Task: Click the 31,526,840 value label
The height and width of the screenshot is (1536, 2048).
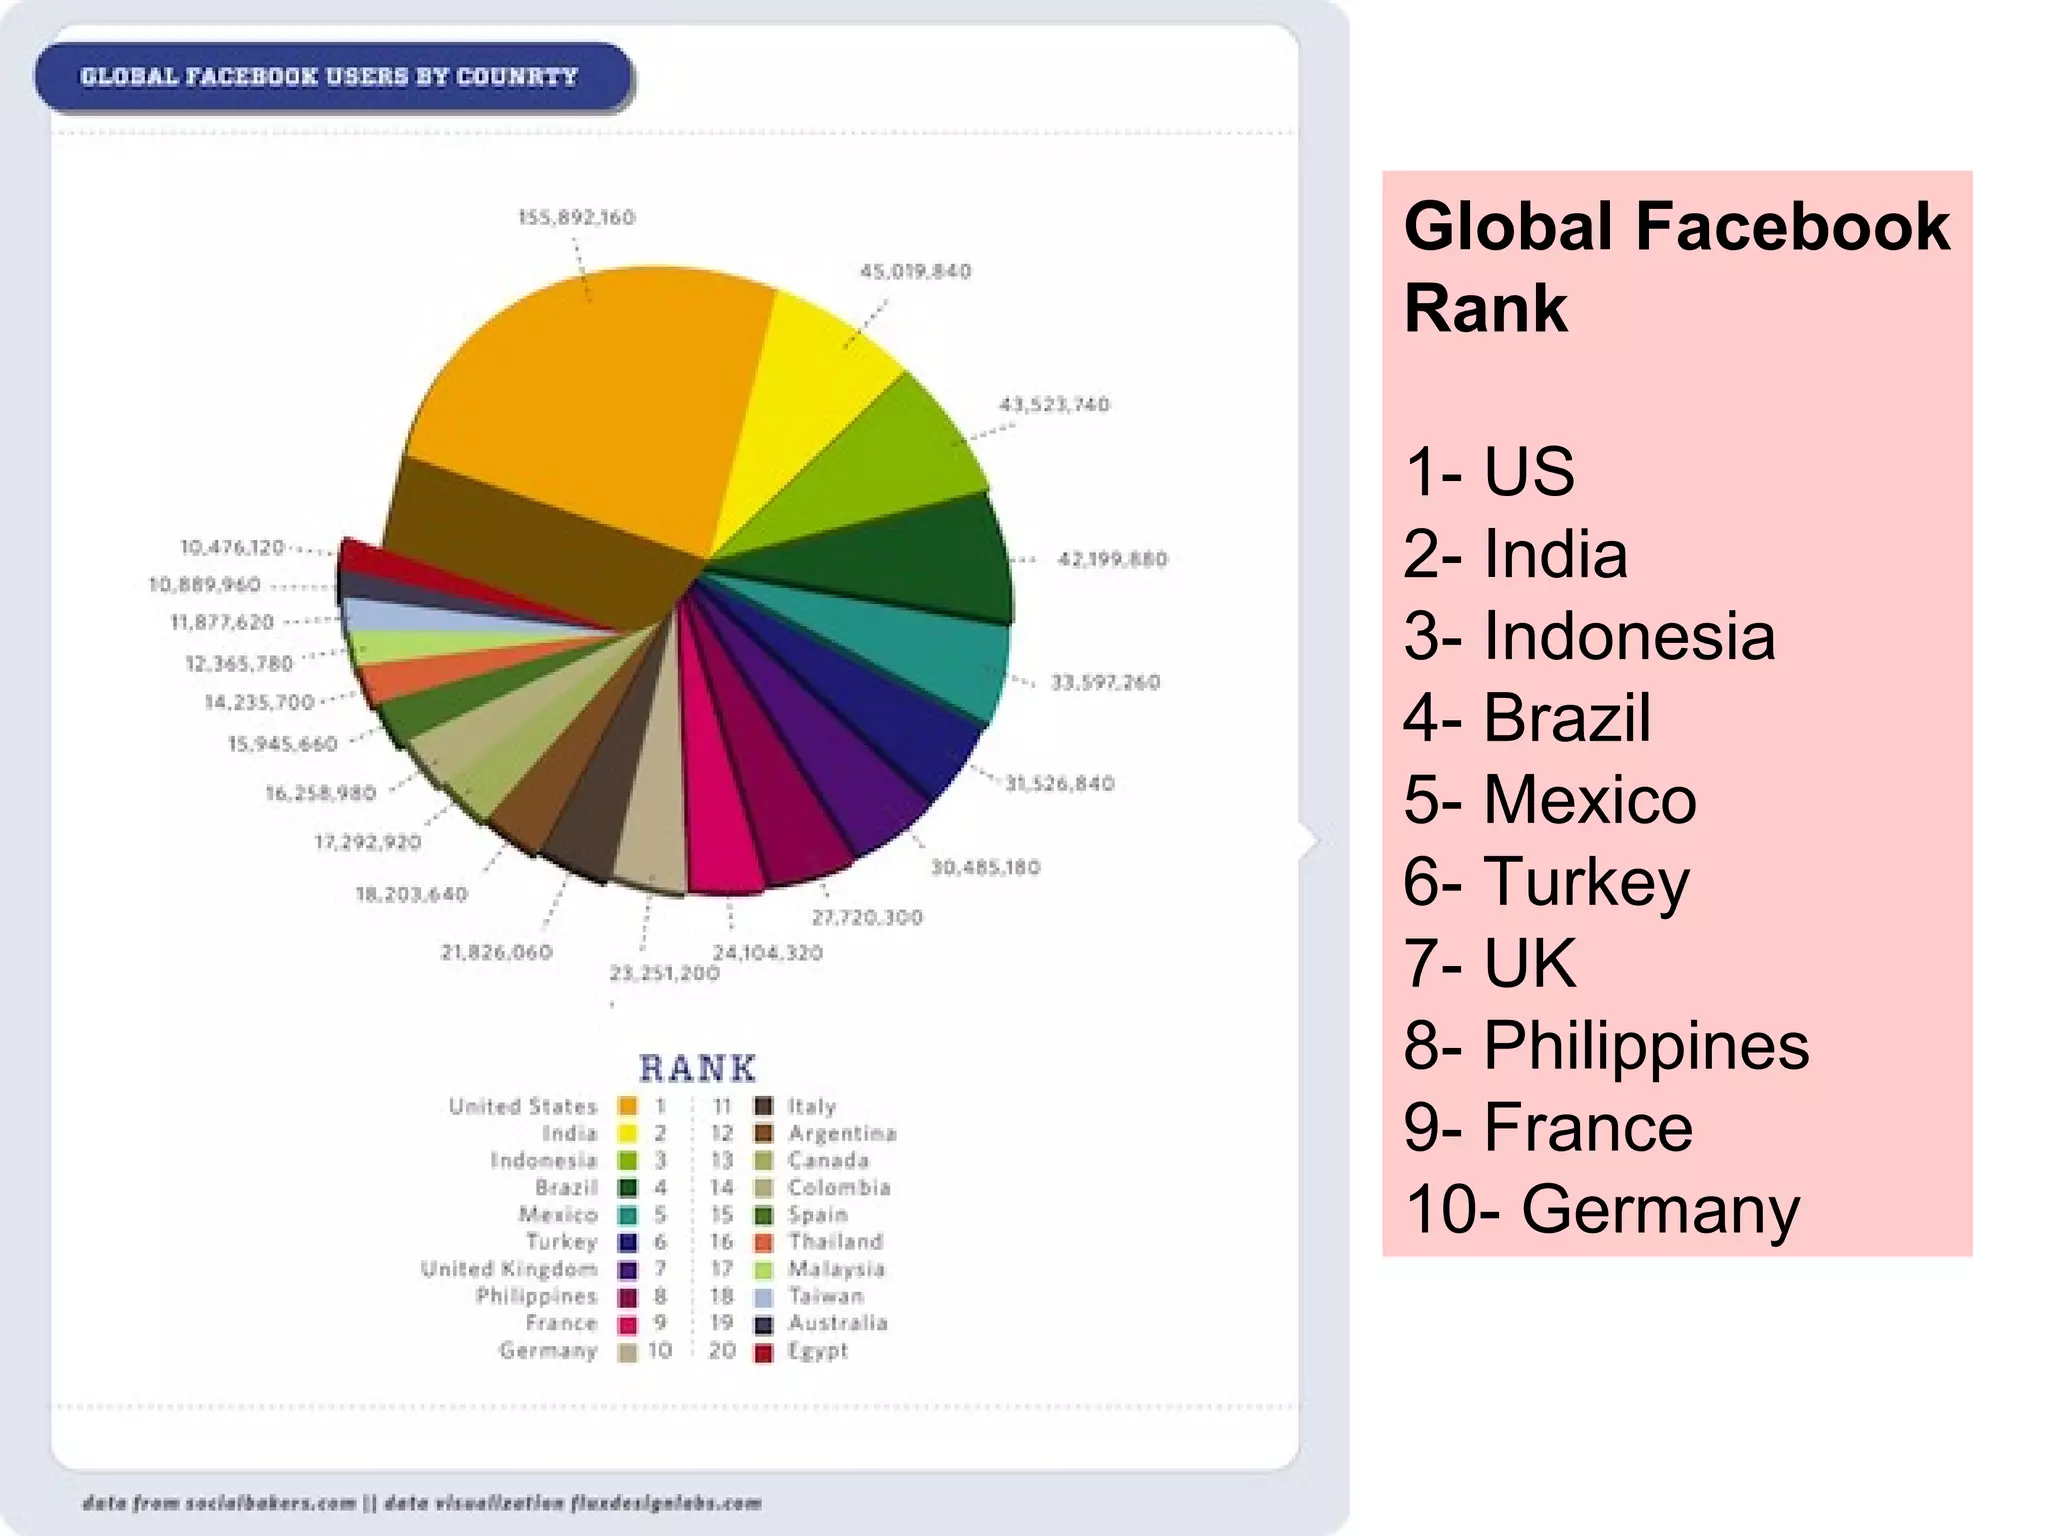Action: pyautogui.click(x=1060, y=783)
